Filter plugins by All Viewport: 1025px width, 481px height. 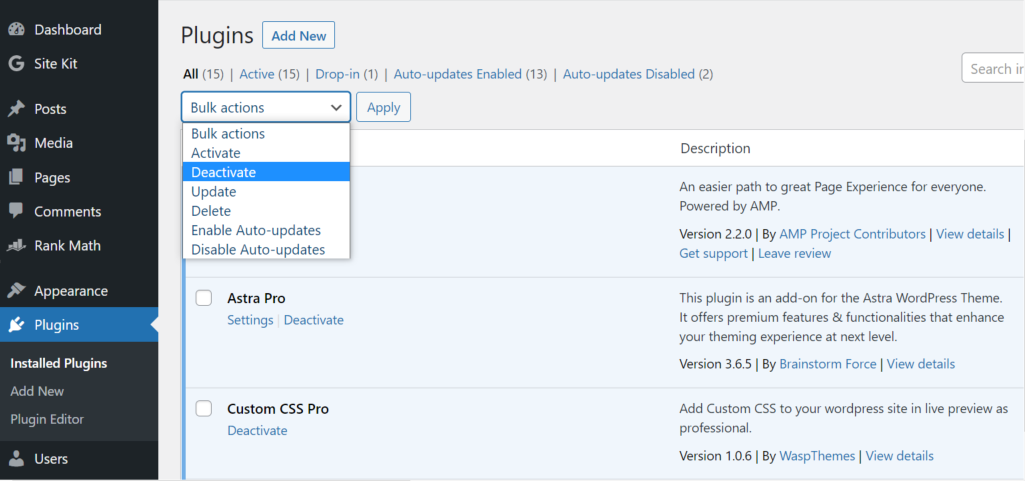pos(190,75)
